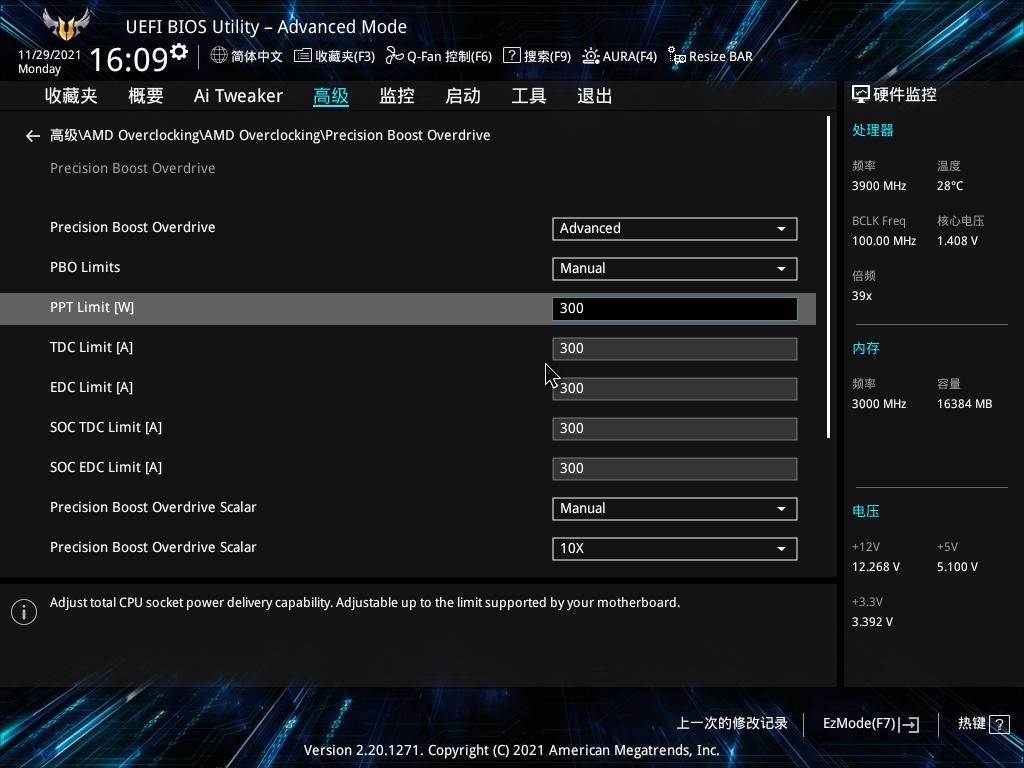Open PBO Limits Manual dropdown
This screenshot has height=768, width=1024.
(x=675, y=268)
